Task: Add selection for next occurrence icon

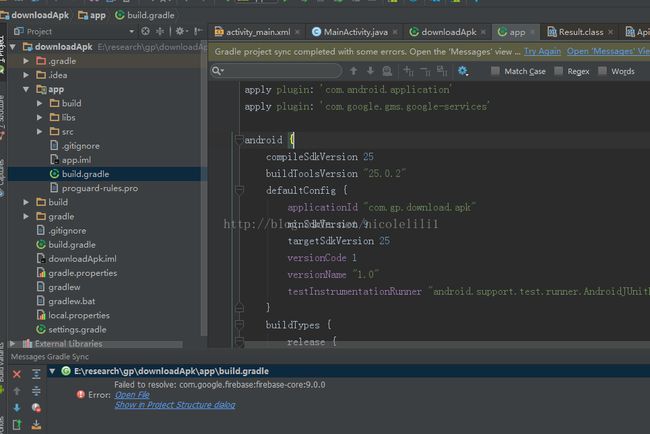Action: (408, 71)
